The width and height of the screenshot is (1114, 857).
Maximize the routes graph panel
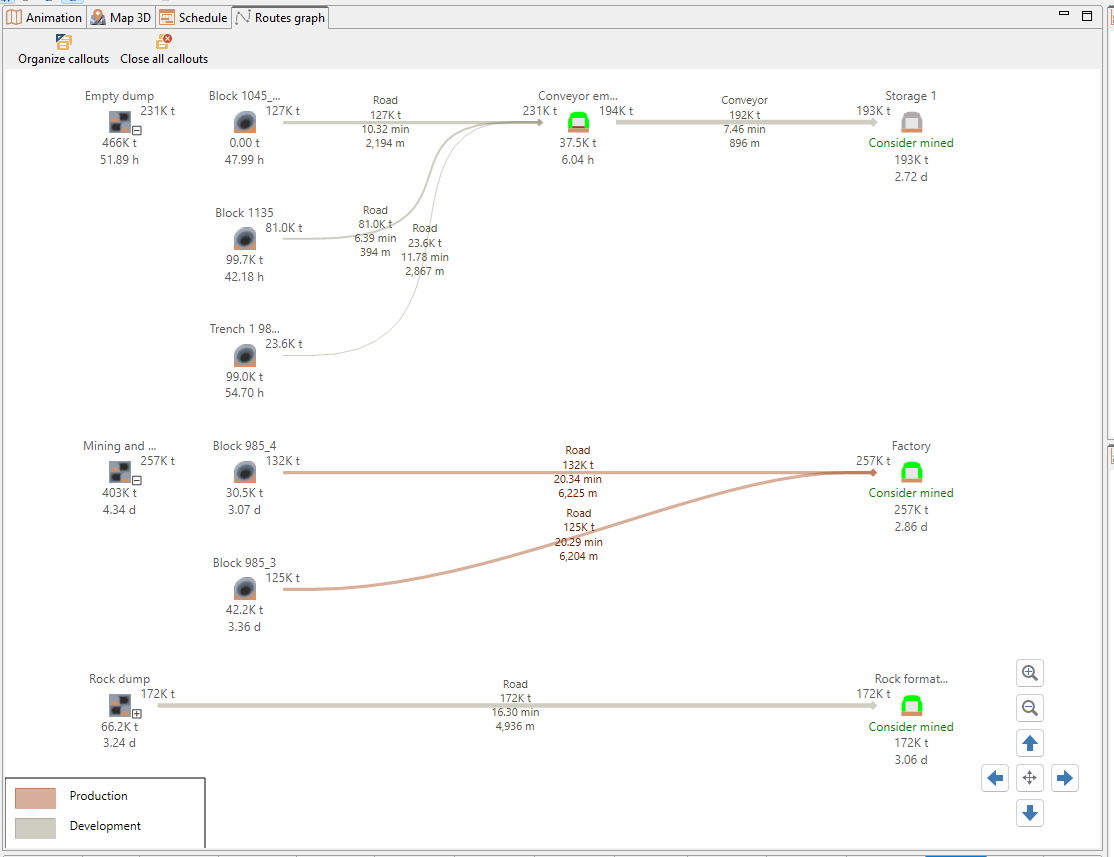(1087, 16)
